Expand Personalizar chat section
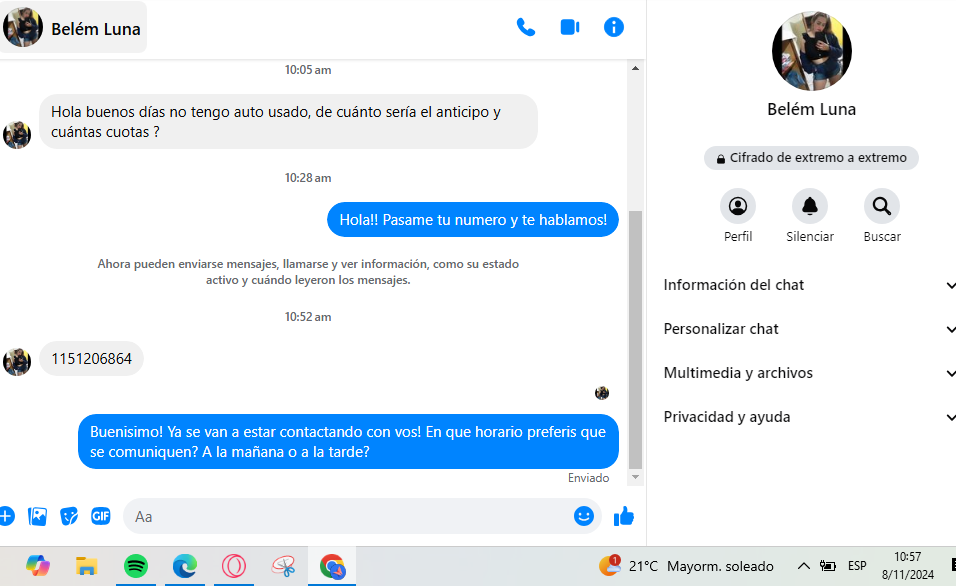Image resolution: width=956 pixels, height=586 pixels. tap(808, 329)
